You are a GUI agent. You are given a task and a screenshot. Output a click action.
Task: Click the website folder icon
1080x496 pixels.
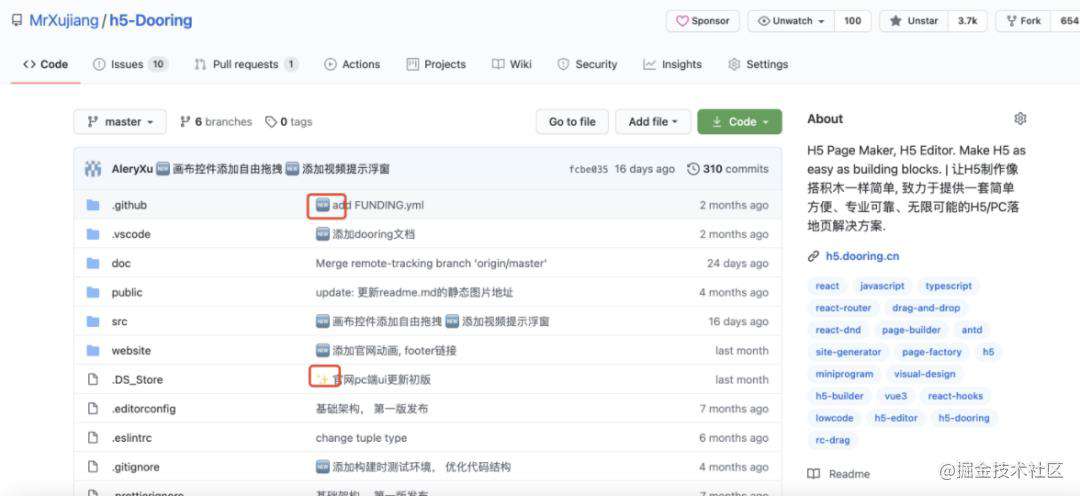pos(93,351)
